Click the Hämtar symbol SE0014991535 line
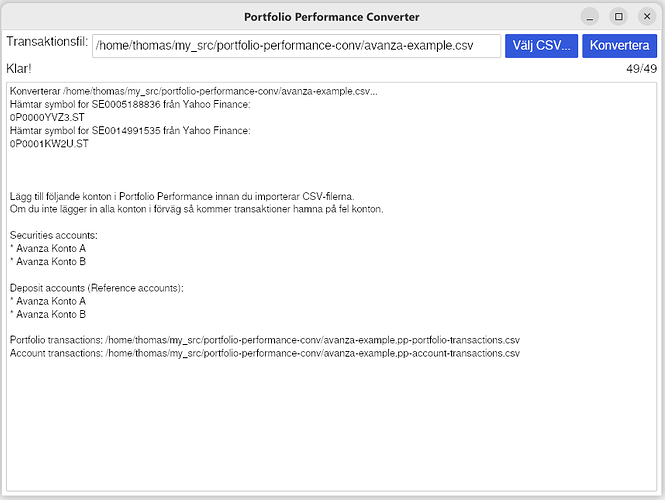The width and height of the screenshot is (665, 500). (x=129, y=131)
